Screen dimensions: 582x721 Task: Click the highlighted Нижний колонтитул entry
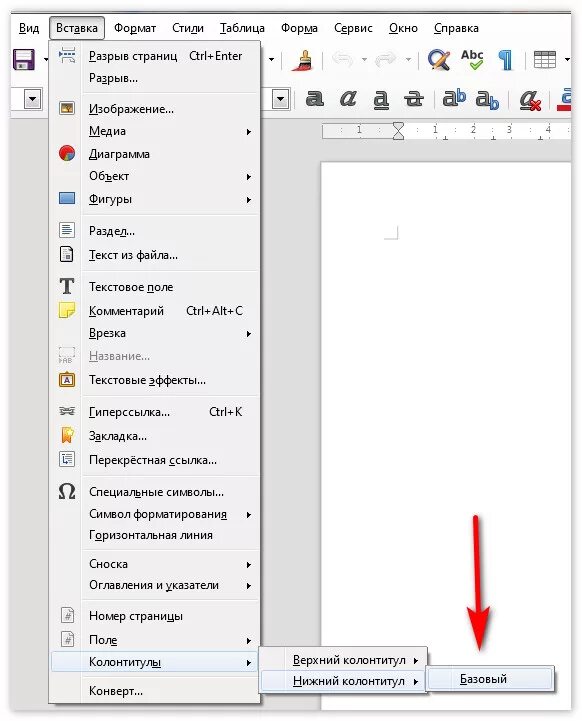344,681
